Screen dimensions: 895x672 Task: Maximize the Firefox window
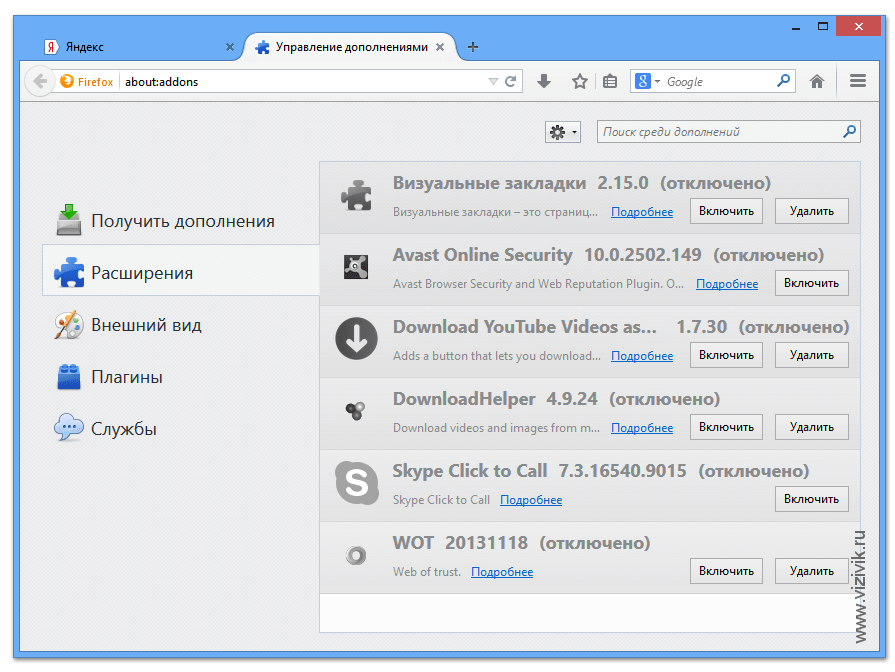click(823, 26)
